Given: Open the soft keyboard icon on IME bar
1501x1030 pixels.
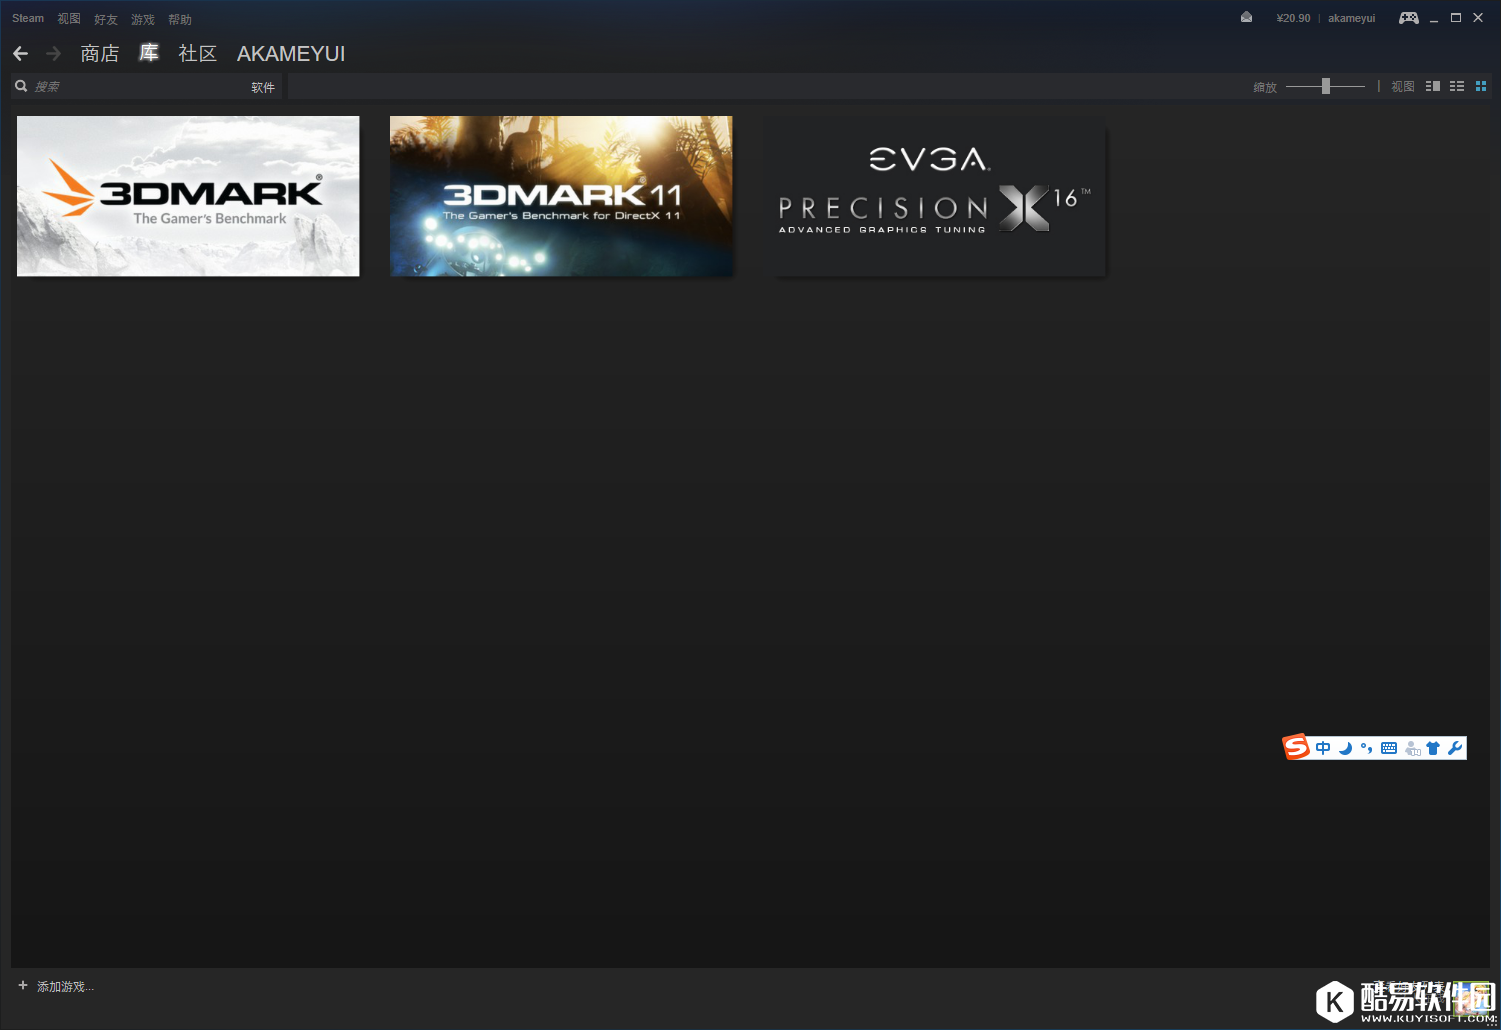Looking at the screenshot, I should (1389, 748).
